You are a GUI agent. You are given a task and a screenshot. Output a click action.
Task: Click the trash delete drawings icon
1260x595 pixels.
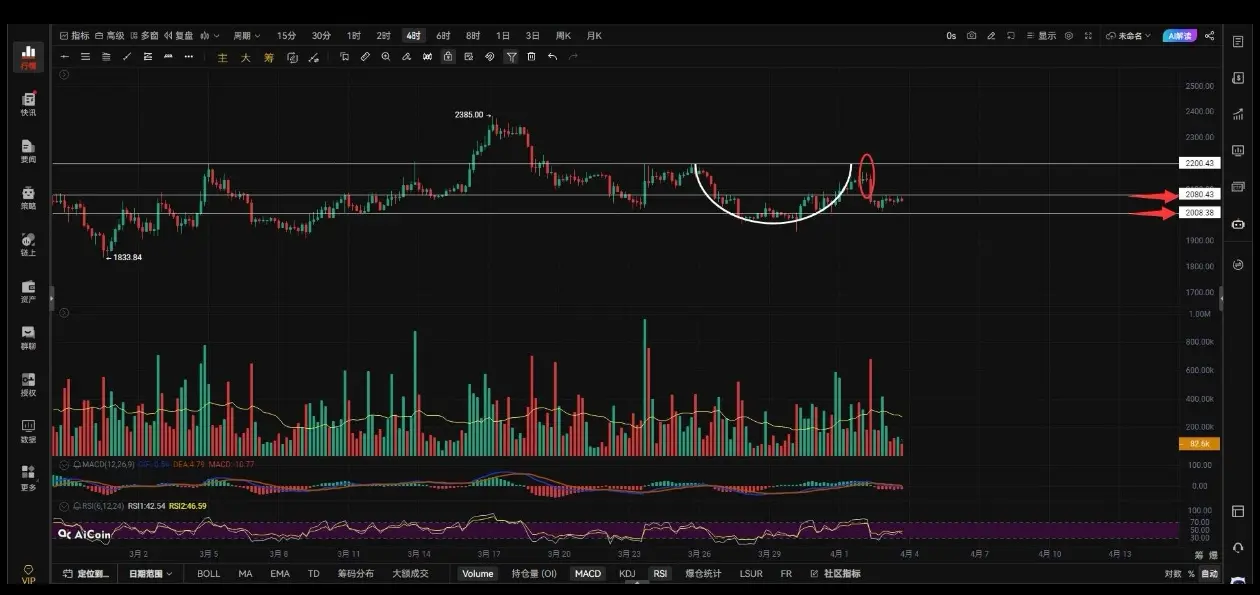(531, 57)
